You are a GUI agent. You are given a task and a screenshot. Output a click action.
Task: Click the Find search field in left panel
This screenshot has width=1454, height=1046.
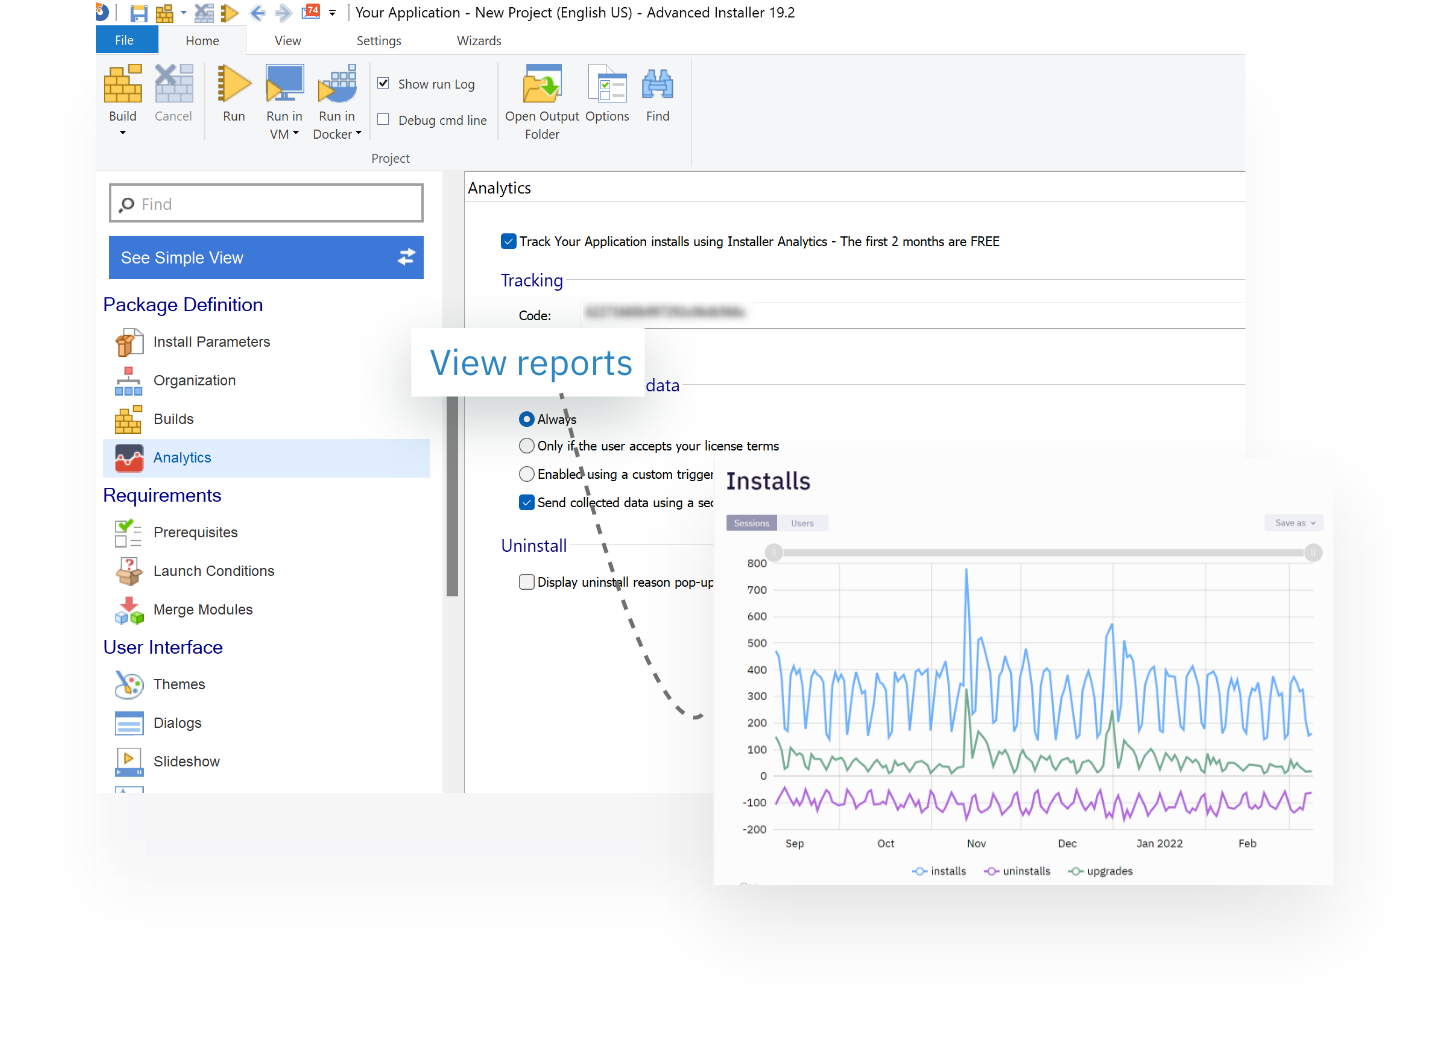pyautogui.click(x=266, y=204)
